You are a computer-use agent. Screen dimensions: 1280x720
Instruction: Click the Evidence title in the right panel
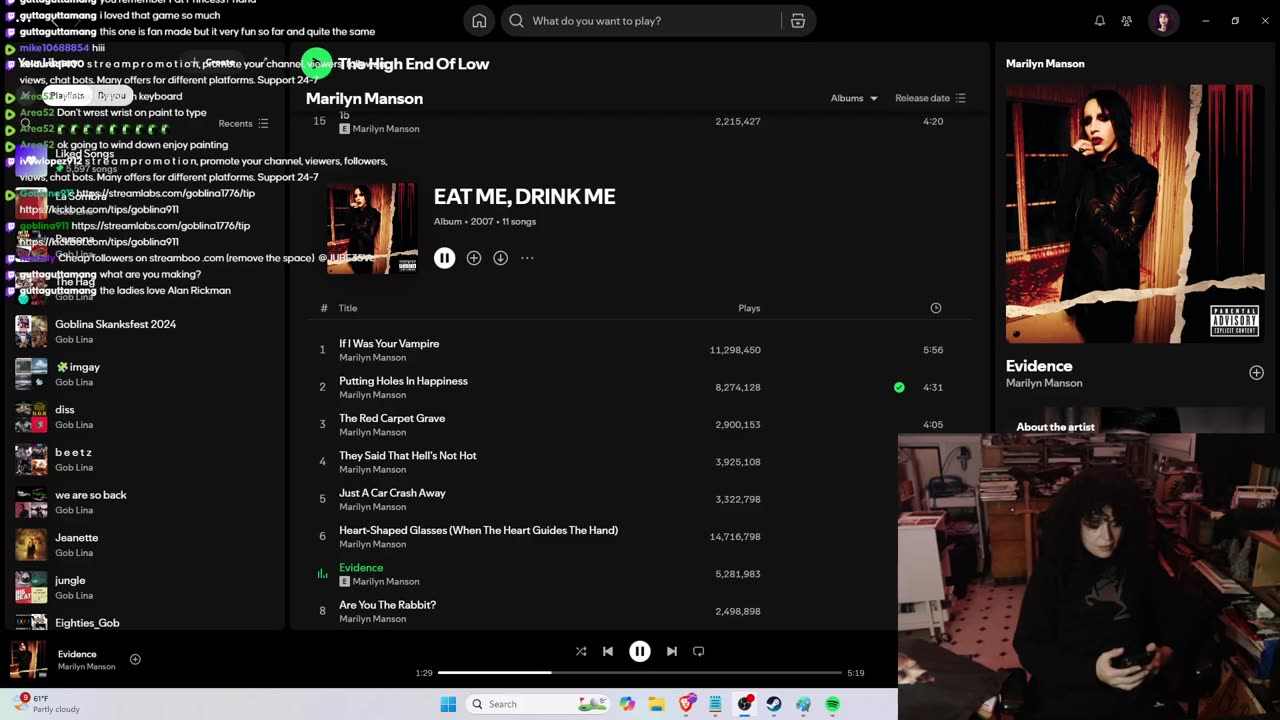point(1039,366)
